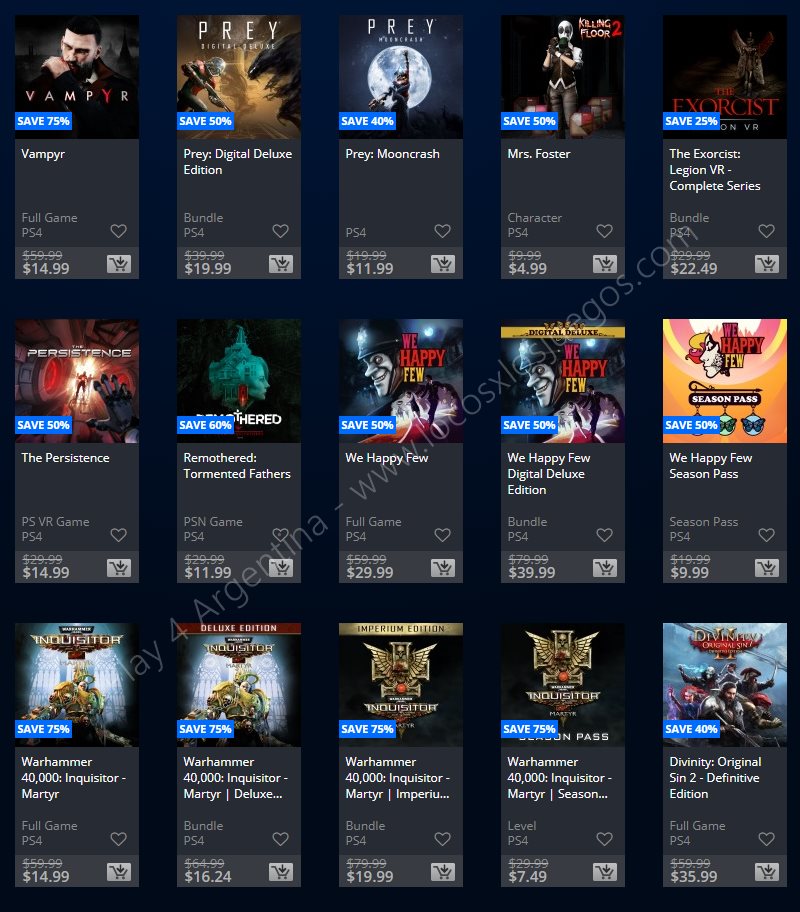Add Prey: Mooncrash to cart

point(443,264)
